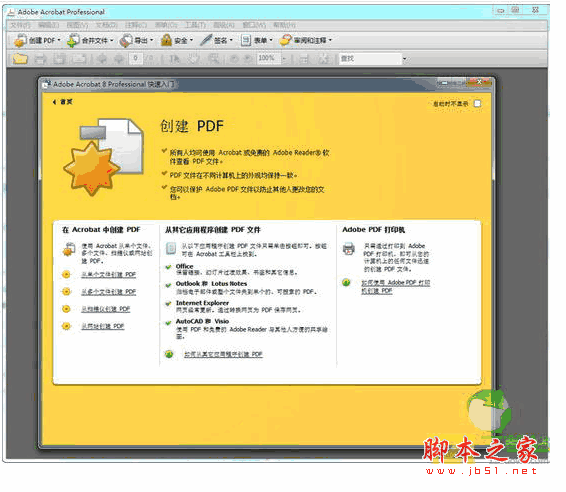Open the 合并文件 toolbar dropdown

pos(90,40)
